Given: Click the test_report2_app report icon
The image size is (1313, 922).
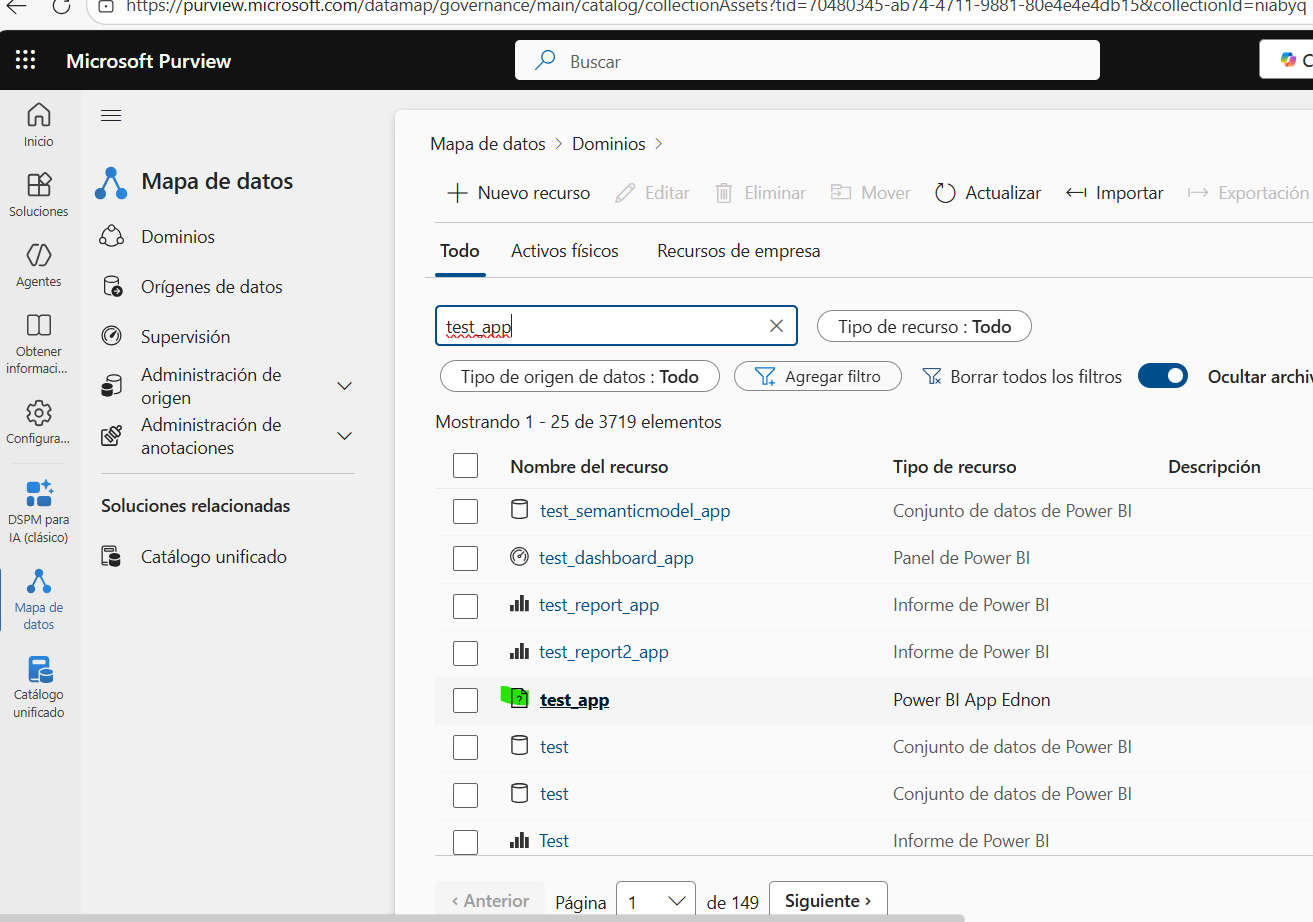Looking at the screenshot, I should (x=519, y=651).
